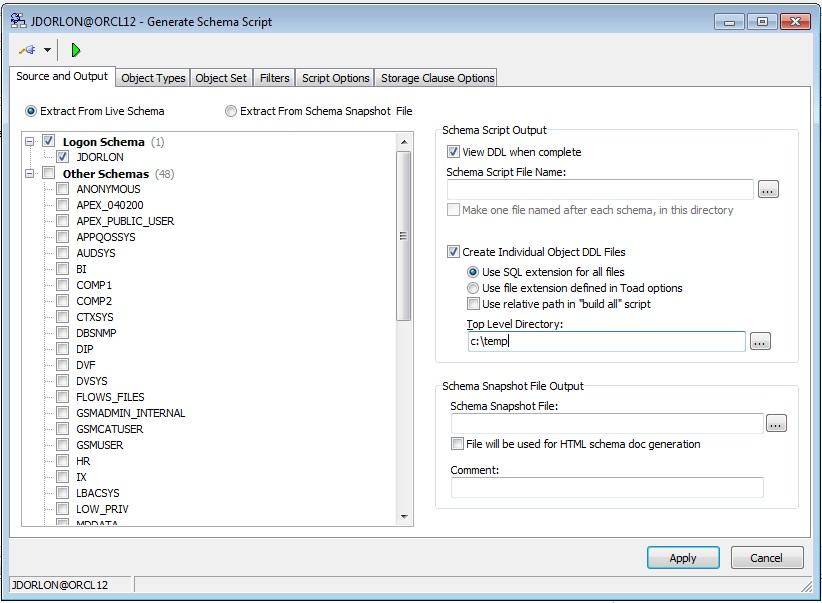
Task: Select Extract From Schema Snapshot File option
Action: 231,111
